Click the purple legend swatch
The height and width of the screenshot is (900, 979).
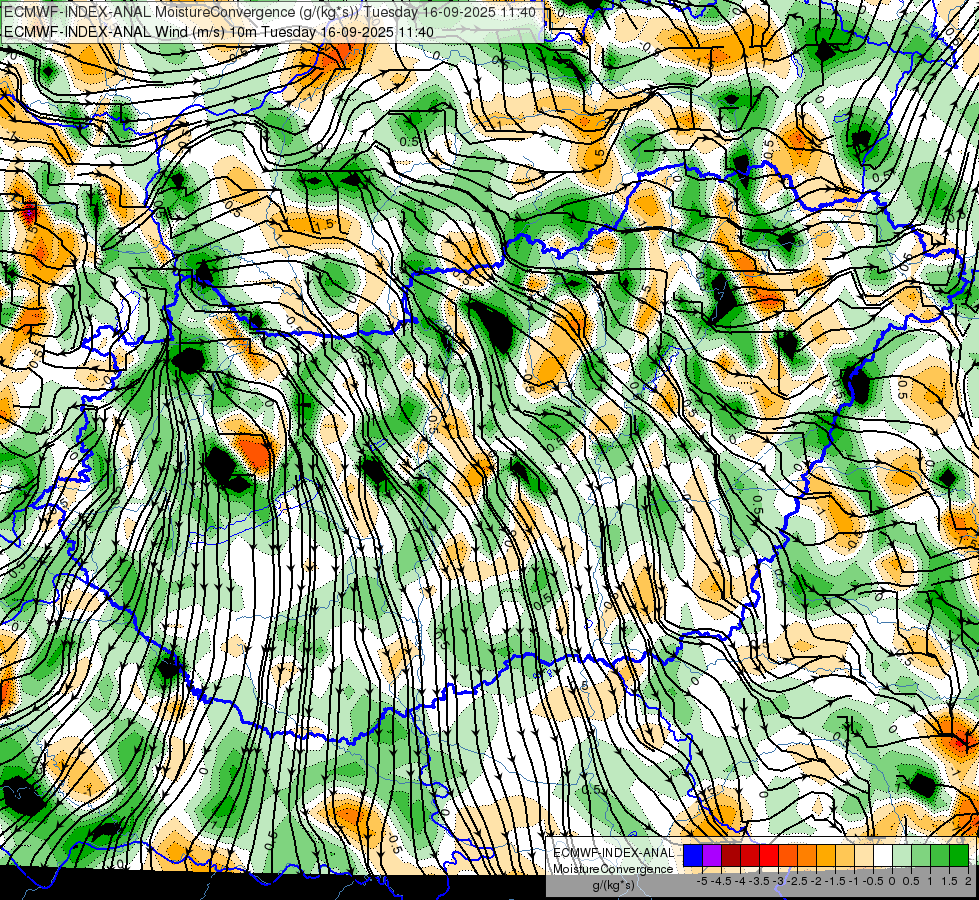coord(712,856)
